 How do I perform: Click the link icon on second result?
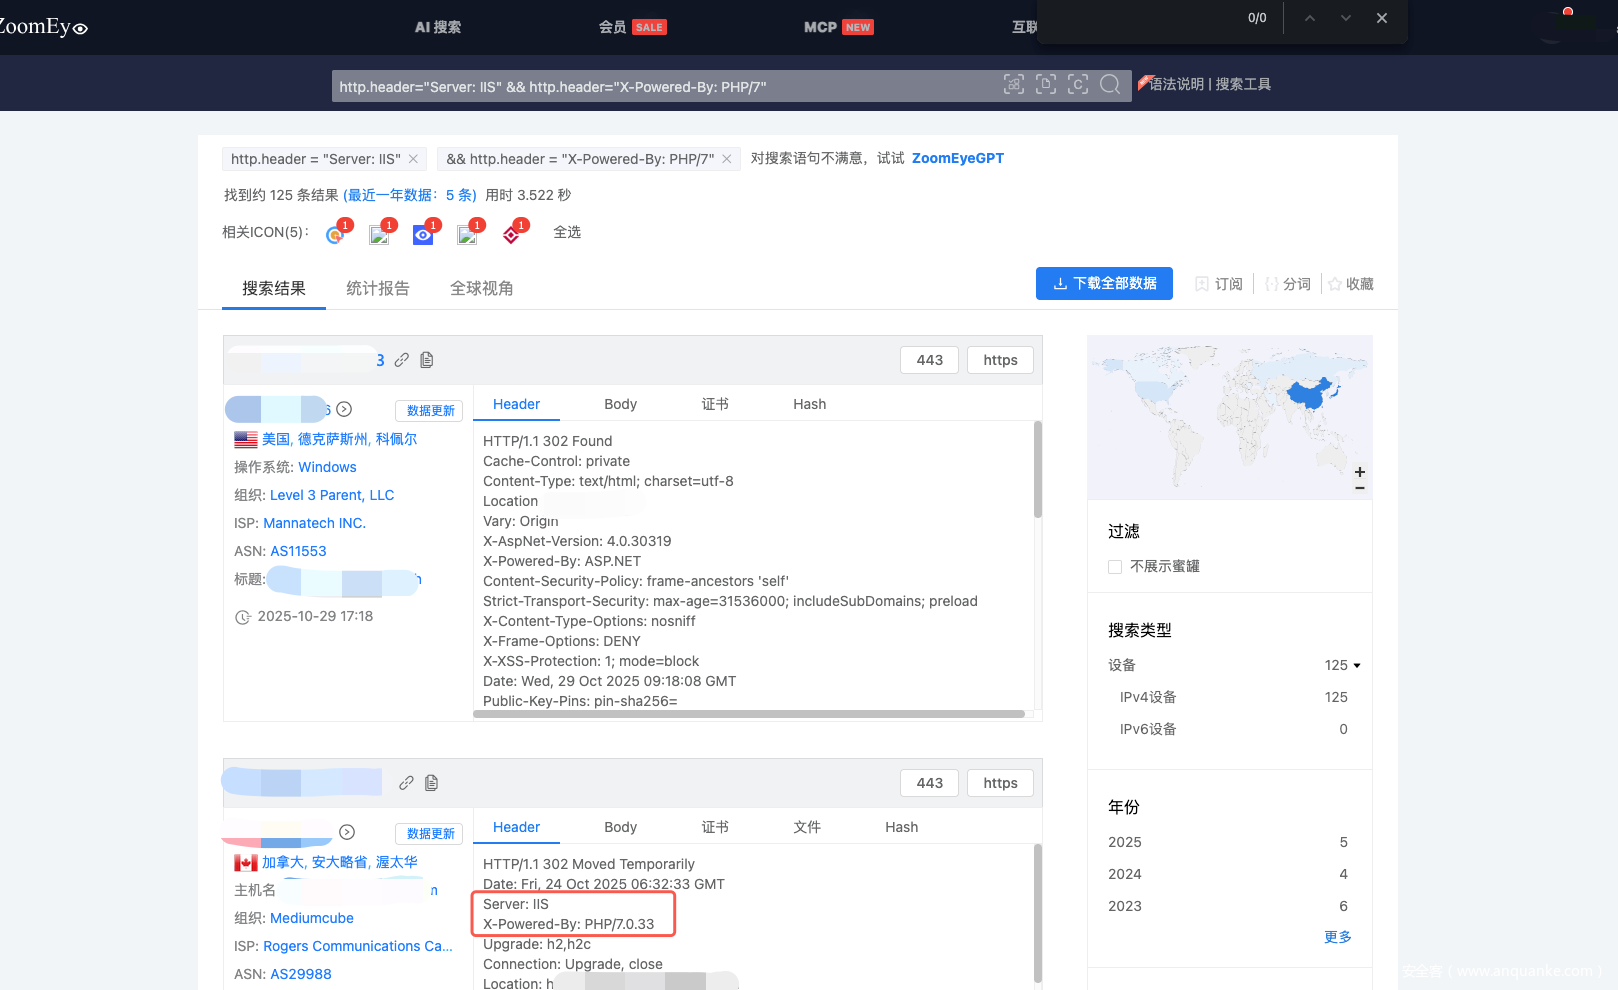coord(406,783)
